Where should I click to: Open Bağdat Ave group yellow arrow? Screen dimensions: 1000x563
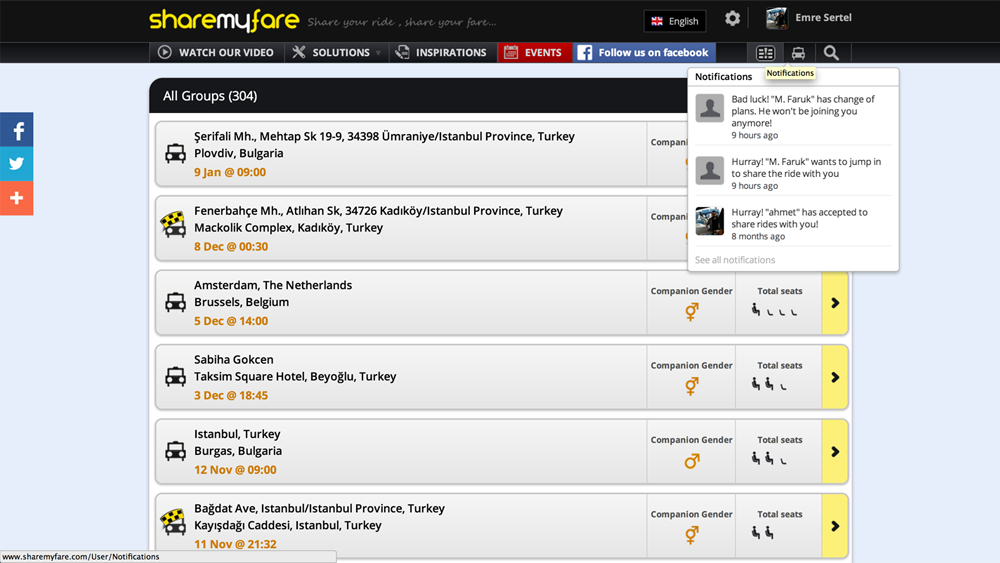[x=835, y=526]
